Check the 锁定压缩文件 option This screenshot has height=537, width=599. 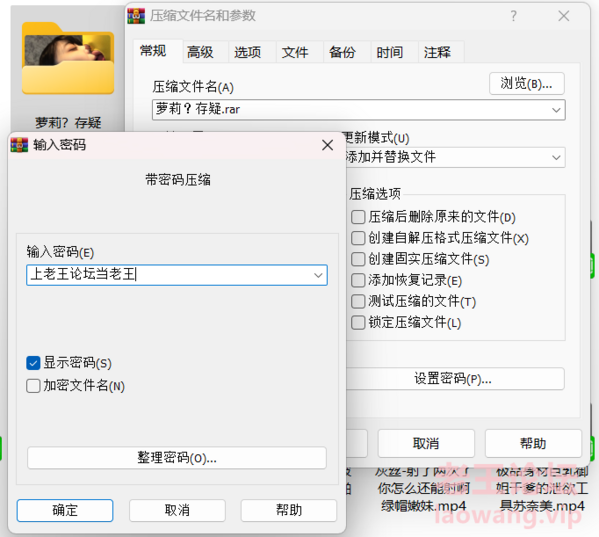coord(358,322)
